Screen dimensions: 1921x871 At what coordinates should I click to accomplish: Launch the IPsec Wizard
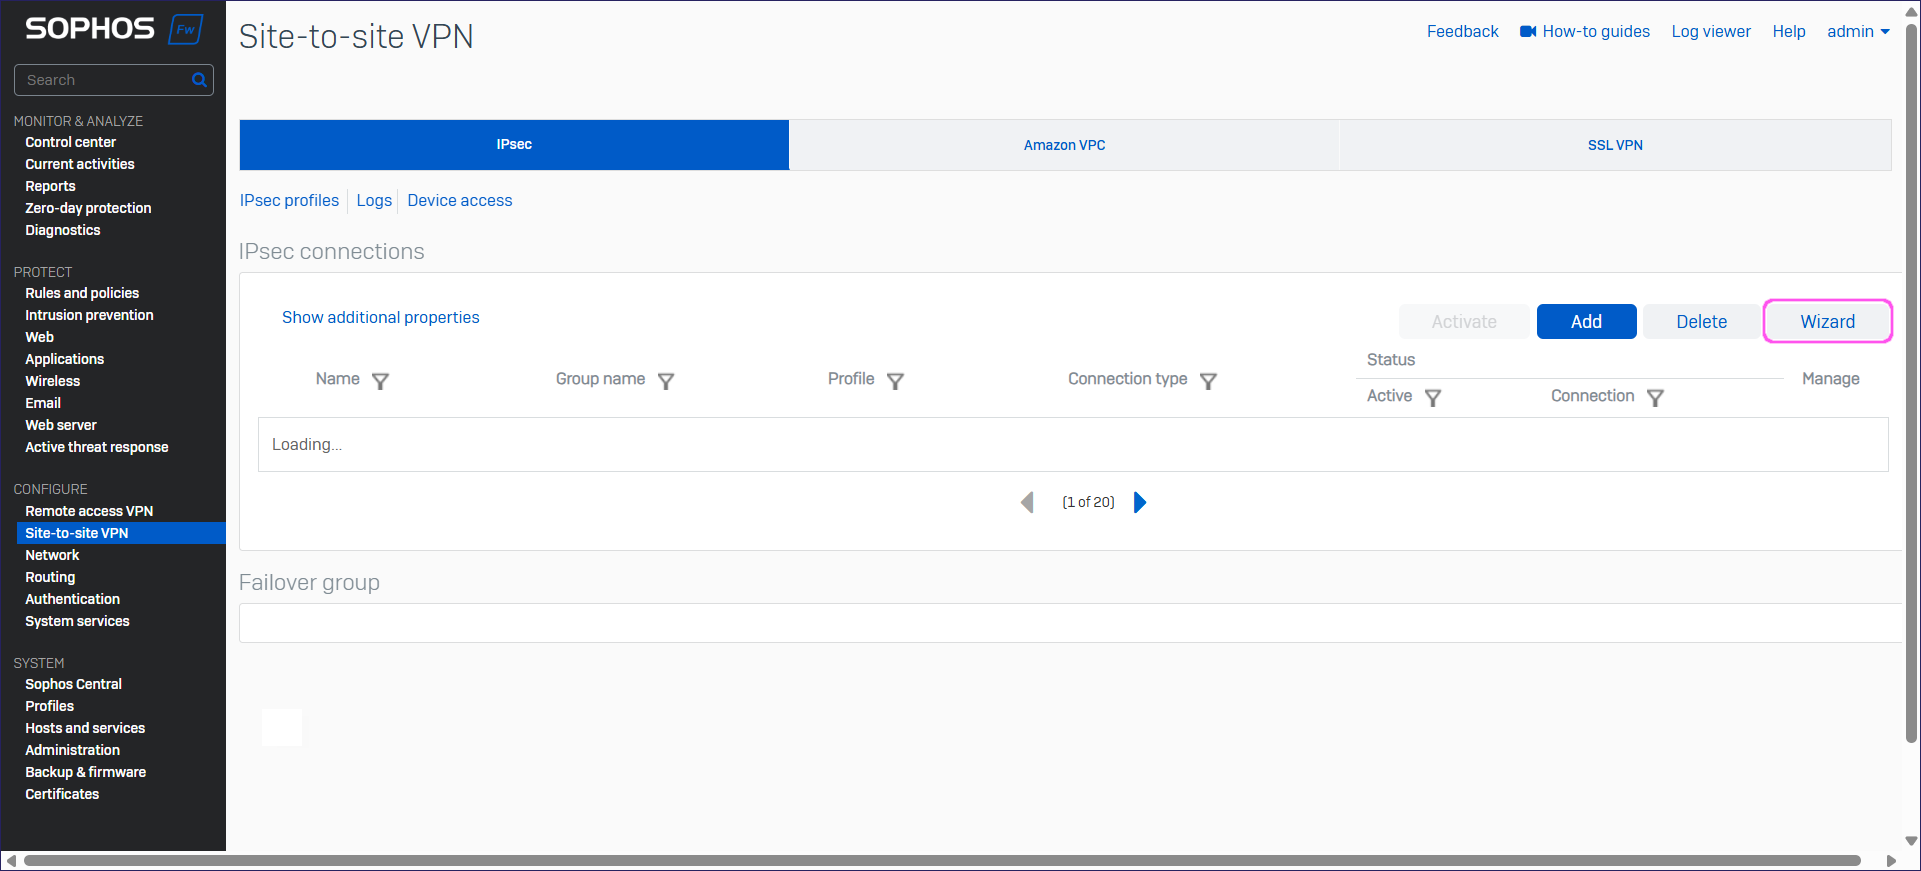click(x=1827, y=322)
